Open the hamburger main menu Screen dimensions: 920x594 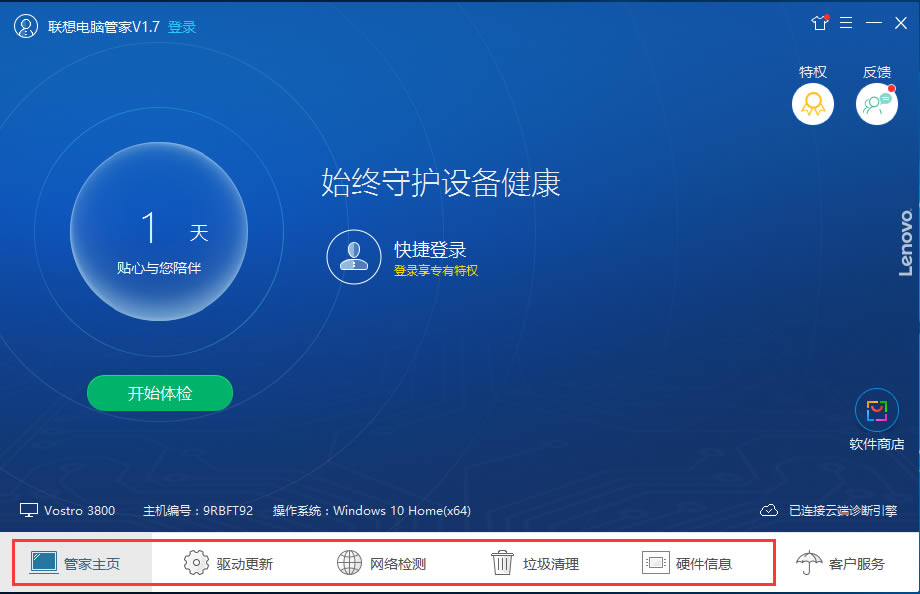point(846,22)
